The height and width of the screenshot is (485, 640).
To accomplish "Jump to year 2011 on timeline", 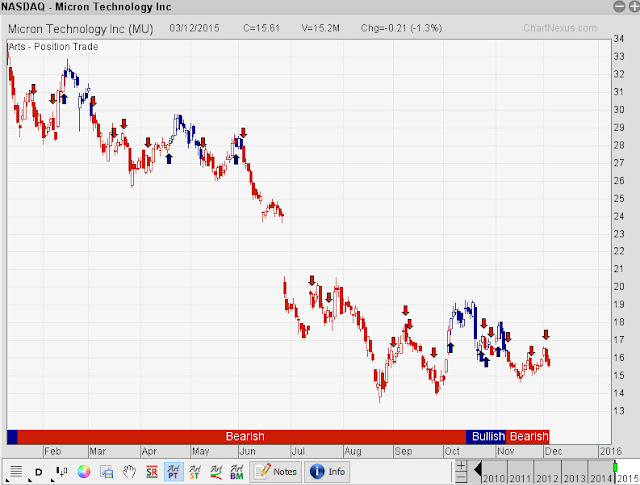I will [520, 478].
